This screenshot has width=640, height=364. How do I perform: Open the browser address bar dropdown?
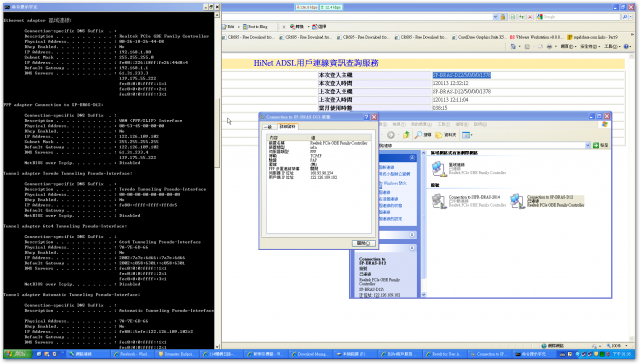[495, 17]
